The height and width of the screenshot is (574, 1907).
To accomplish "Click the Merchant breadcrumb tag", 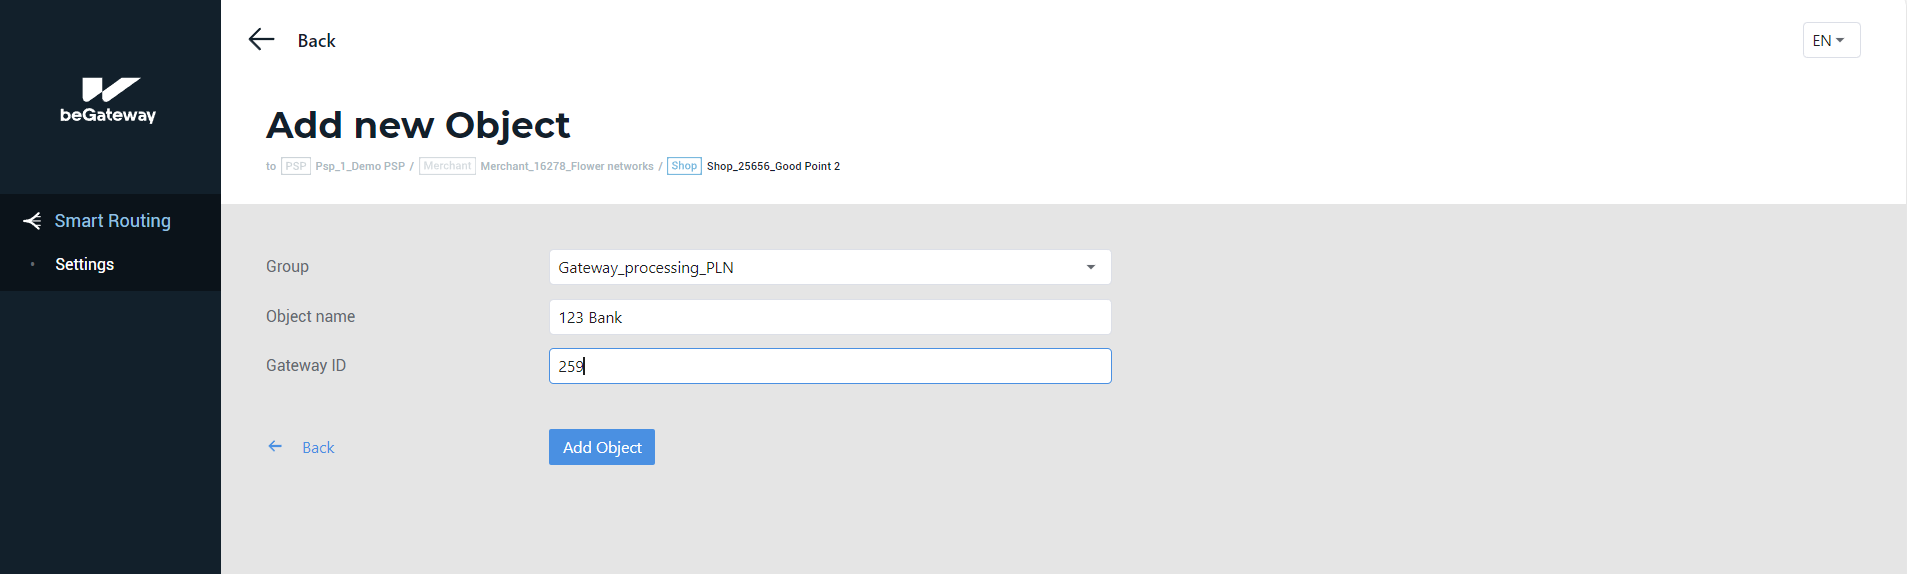I will coord(447,166).
